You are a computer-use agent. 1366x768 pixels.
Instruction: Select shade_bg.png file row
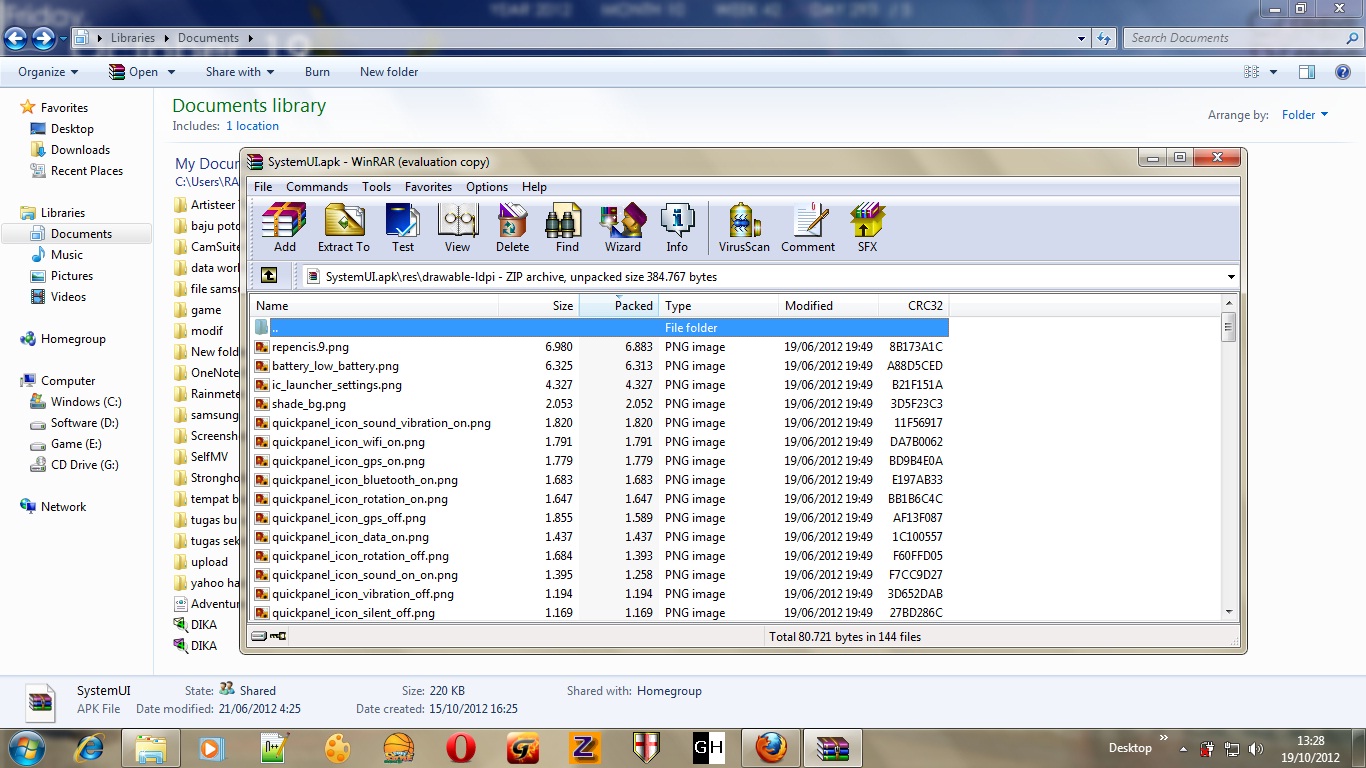599,404
